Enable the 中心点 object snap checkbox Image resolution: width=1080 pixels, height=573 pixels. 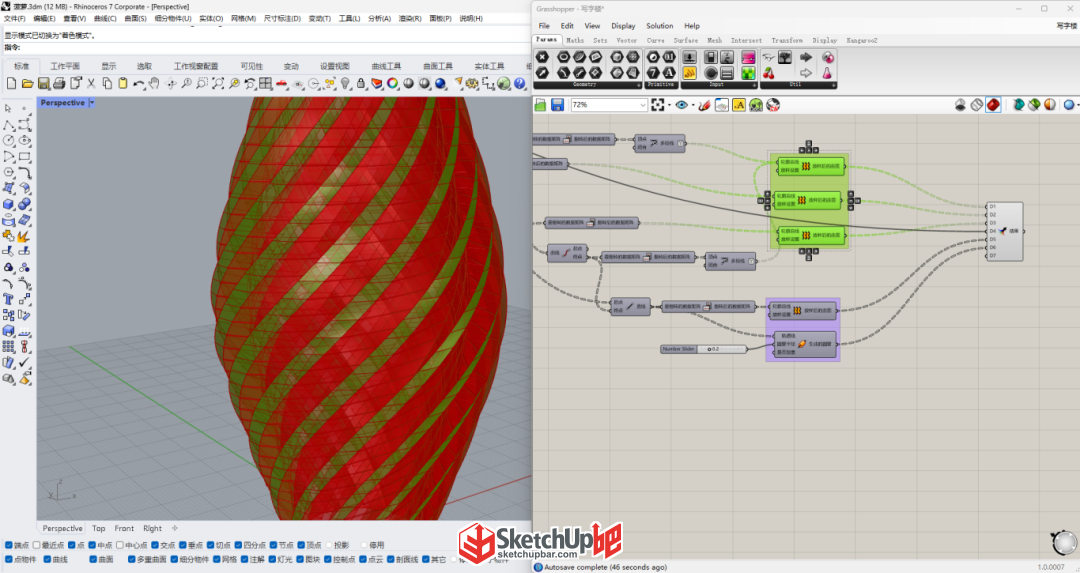coord(120,545)
